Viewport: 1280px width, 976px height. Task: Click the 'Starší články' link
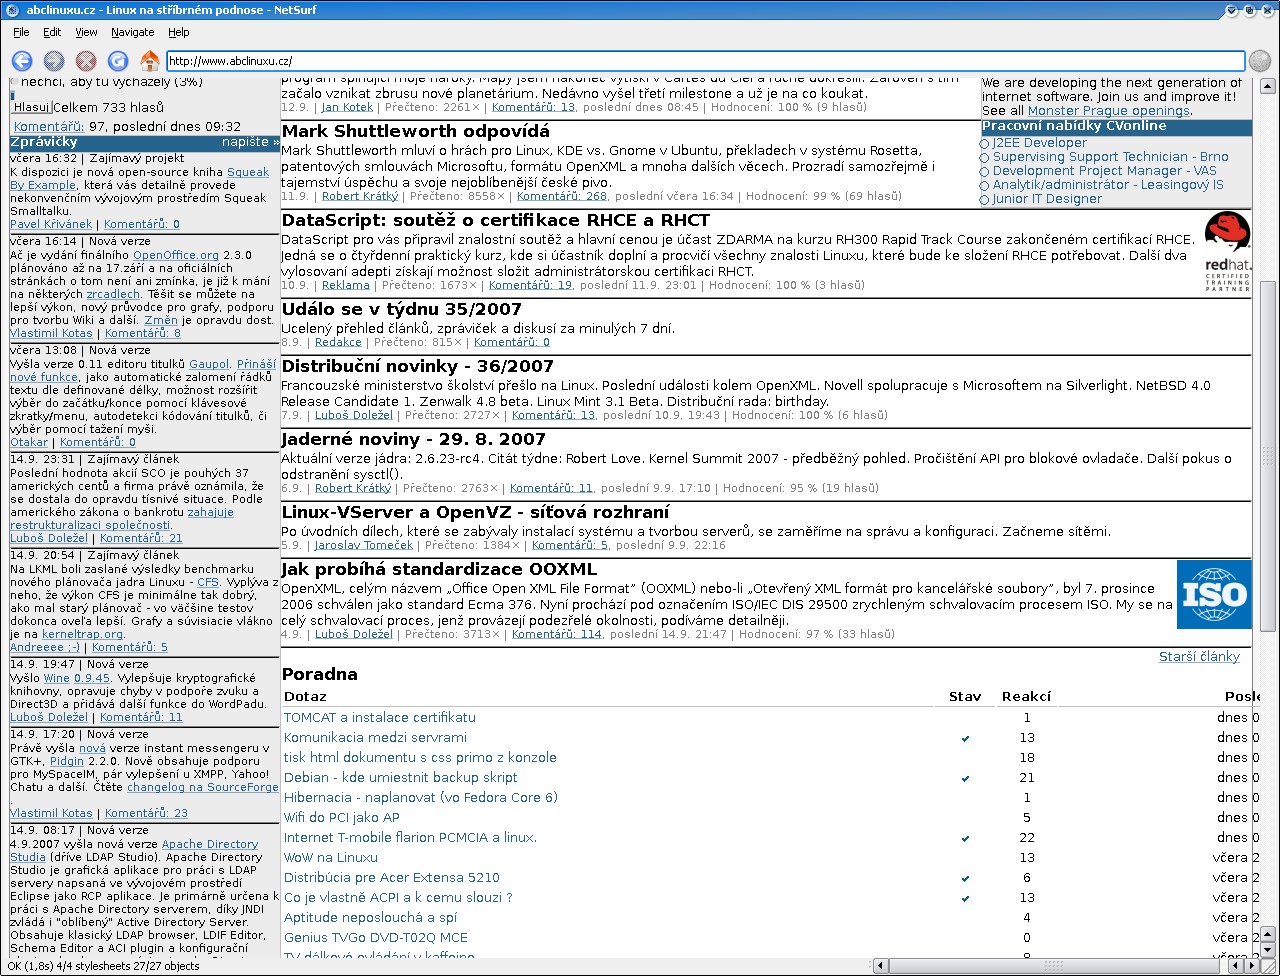point(1199,657)
